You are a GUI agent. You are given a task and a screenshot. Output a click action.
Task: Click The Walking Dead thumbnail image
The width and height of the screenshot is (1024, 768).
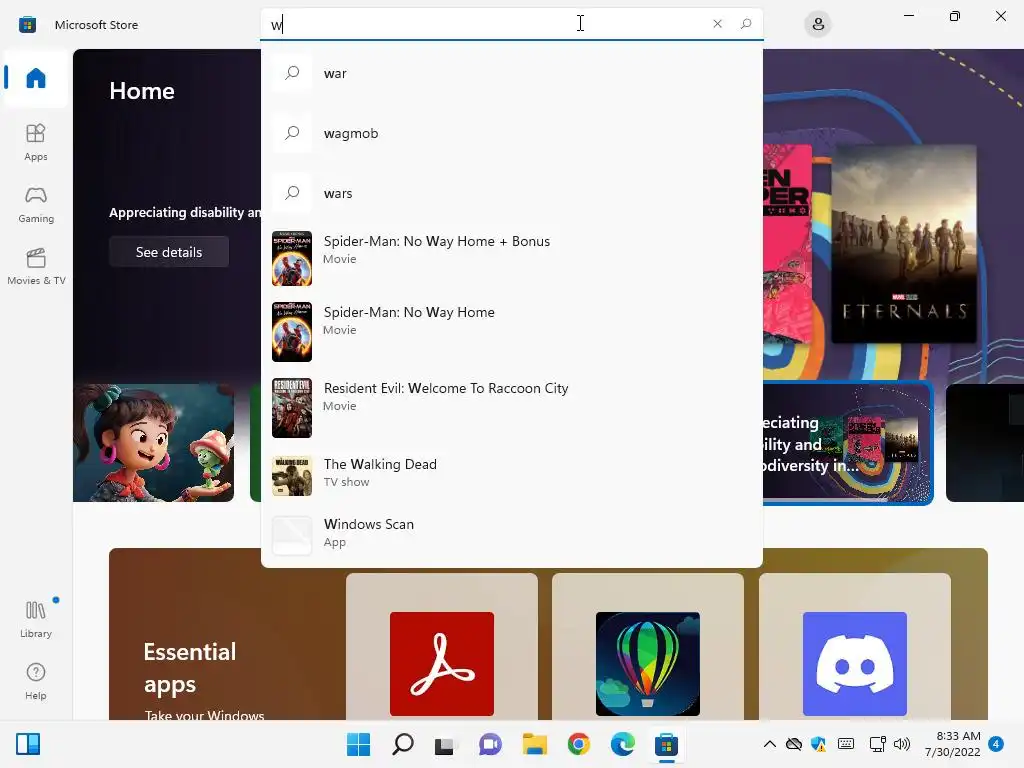(x=292, y=476)
